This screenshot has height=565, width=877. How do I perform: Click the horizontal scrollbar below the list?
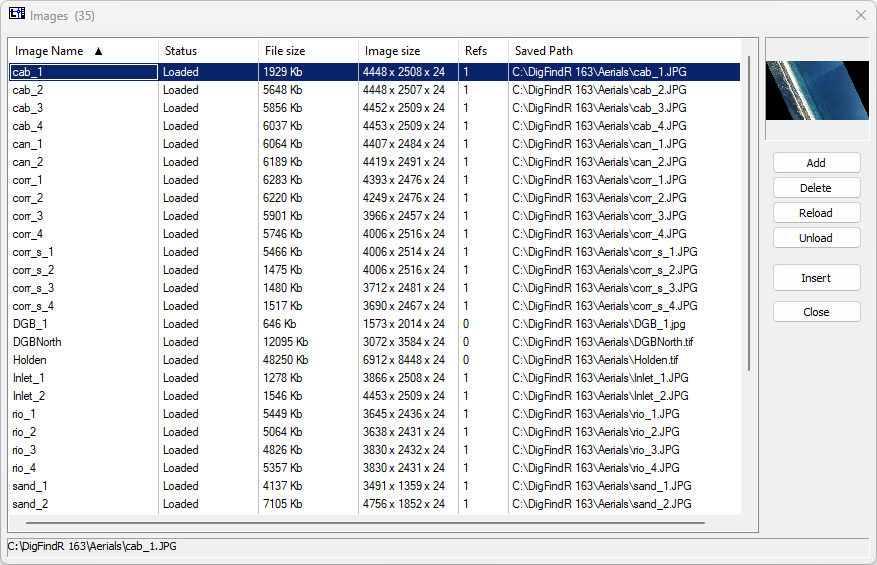[x=365, y=522]
